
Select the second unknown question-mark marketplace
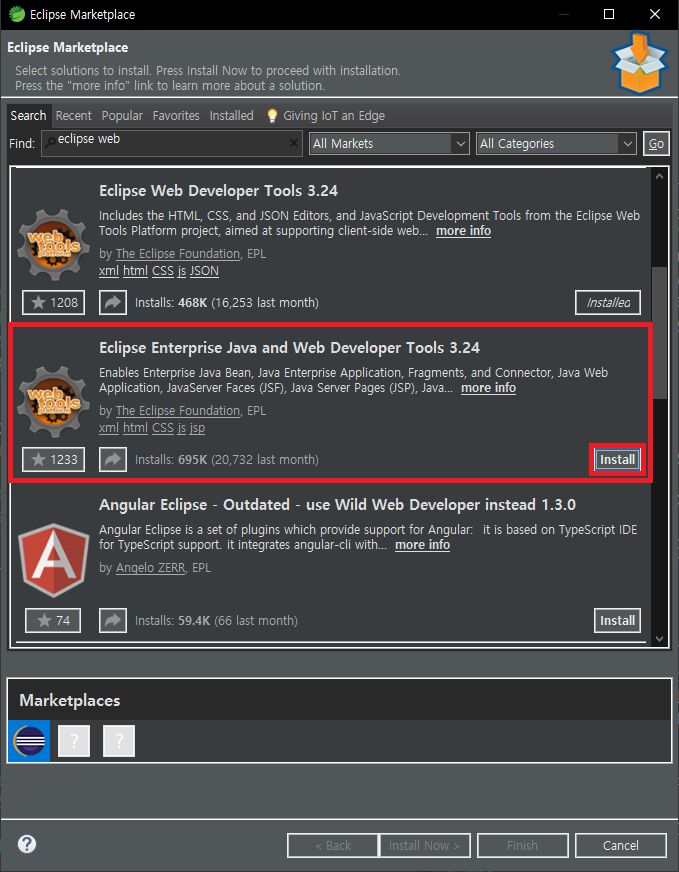(119, 741)
